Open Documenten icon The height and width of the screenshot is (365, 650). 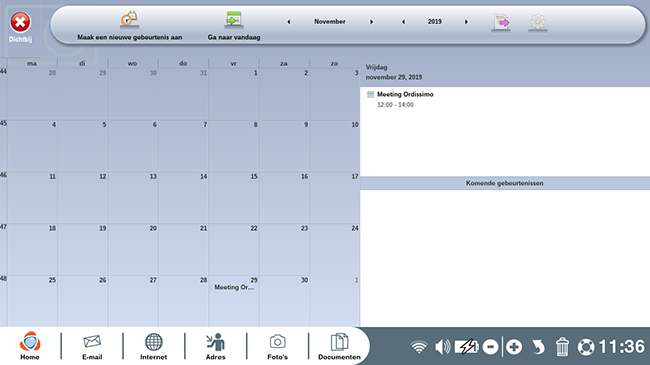pos(340,346)
